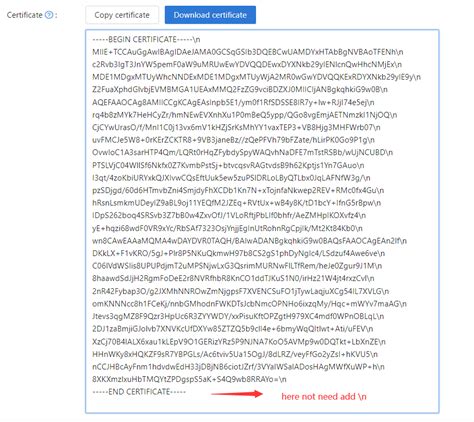Place cursor on line starting with c2Rvb3IgT3JnYW5pemF0aW9u
The height and width of the screenshot is (422, 474).
click(x=247, y=64)
